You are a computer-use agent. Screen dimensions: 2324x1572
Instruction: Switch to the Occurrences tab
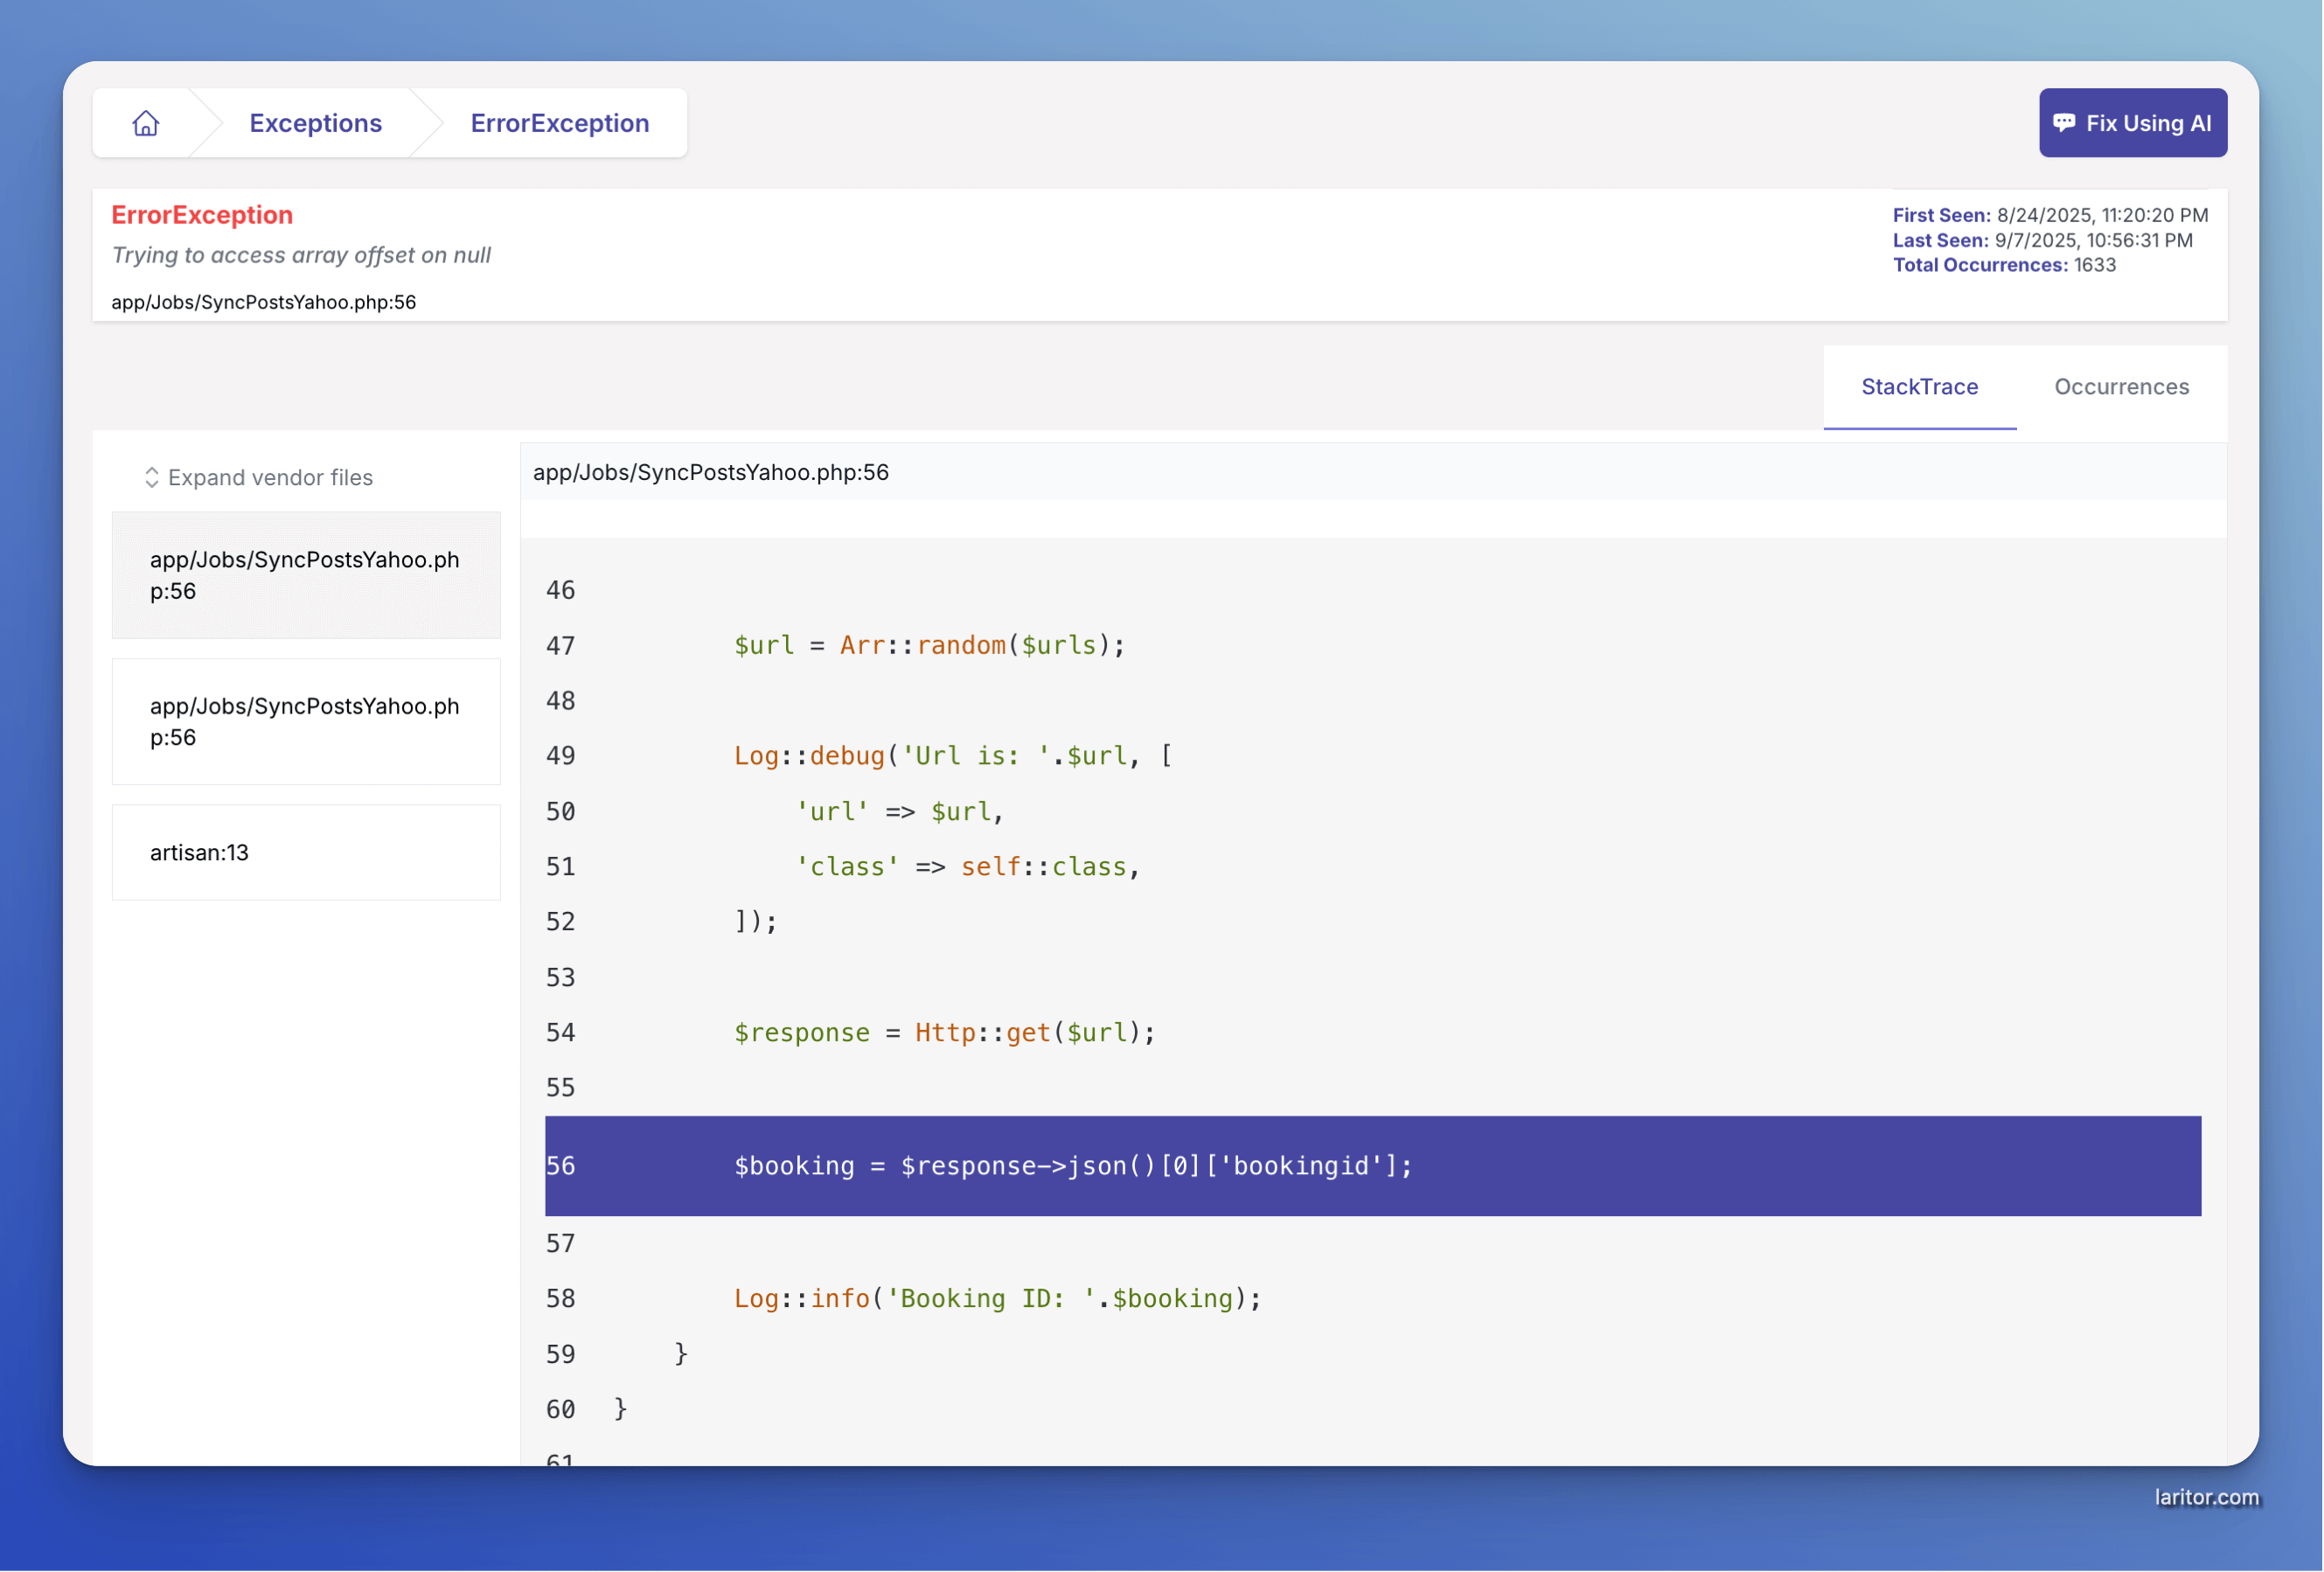(x=2120, y=387)
